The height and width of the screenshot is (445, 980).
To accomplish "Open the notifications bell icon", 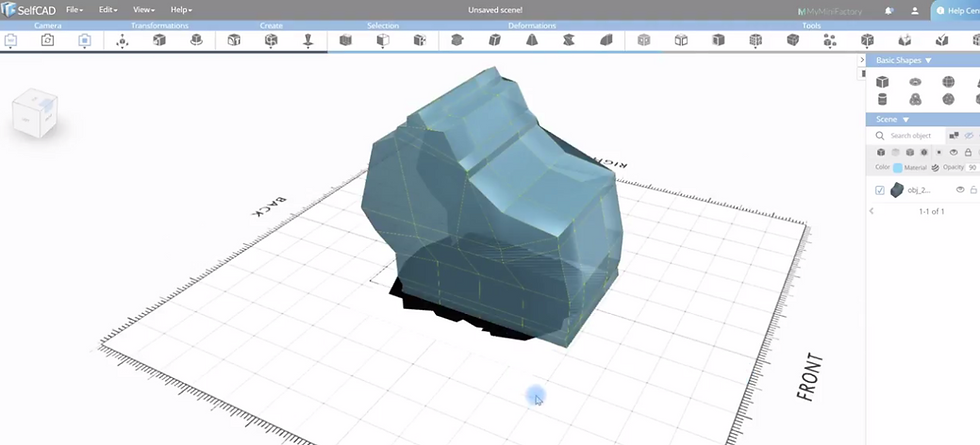I will pyautogui.click(x=889, y=11).
